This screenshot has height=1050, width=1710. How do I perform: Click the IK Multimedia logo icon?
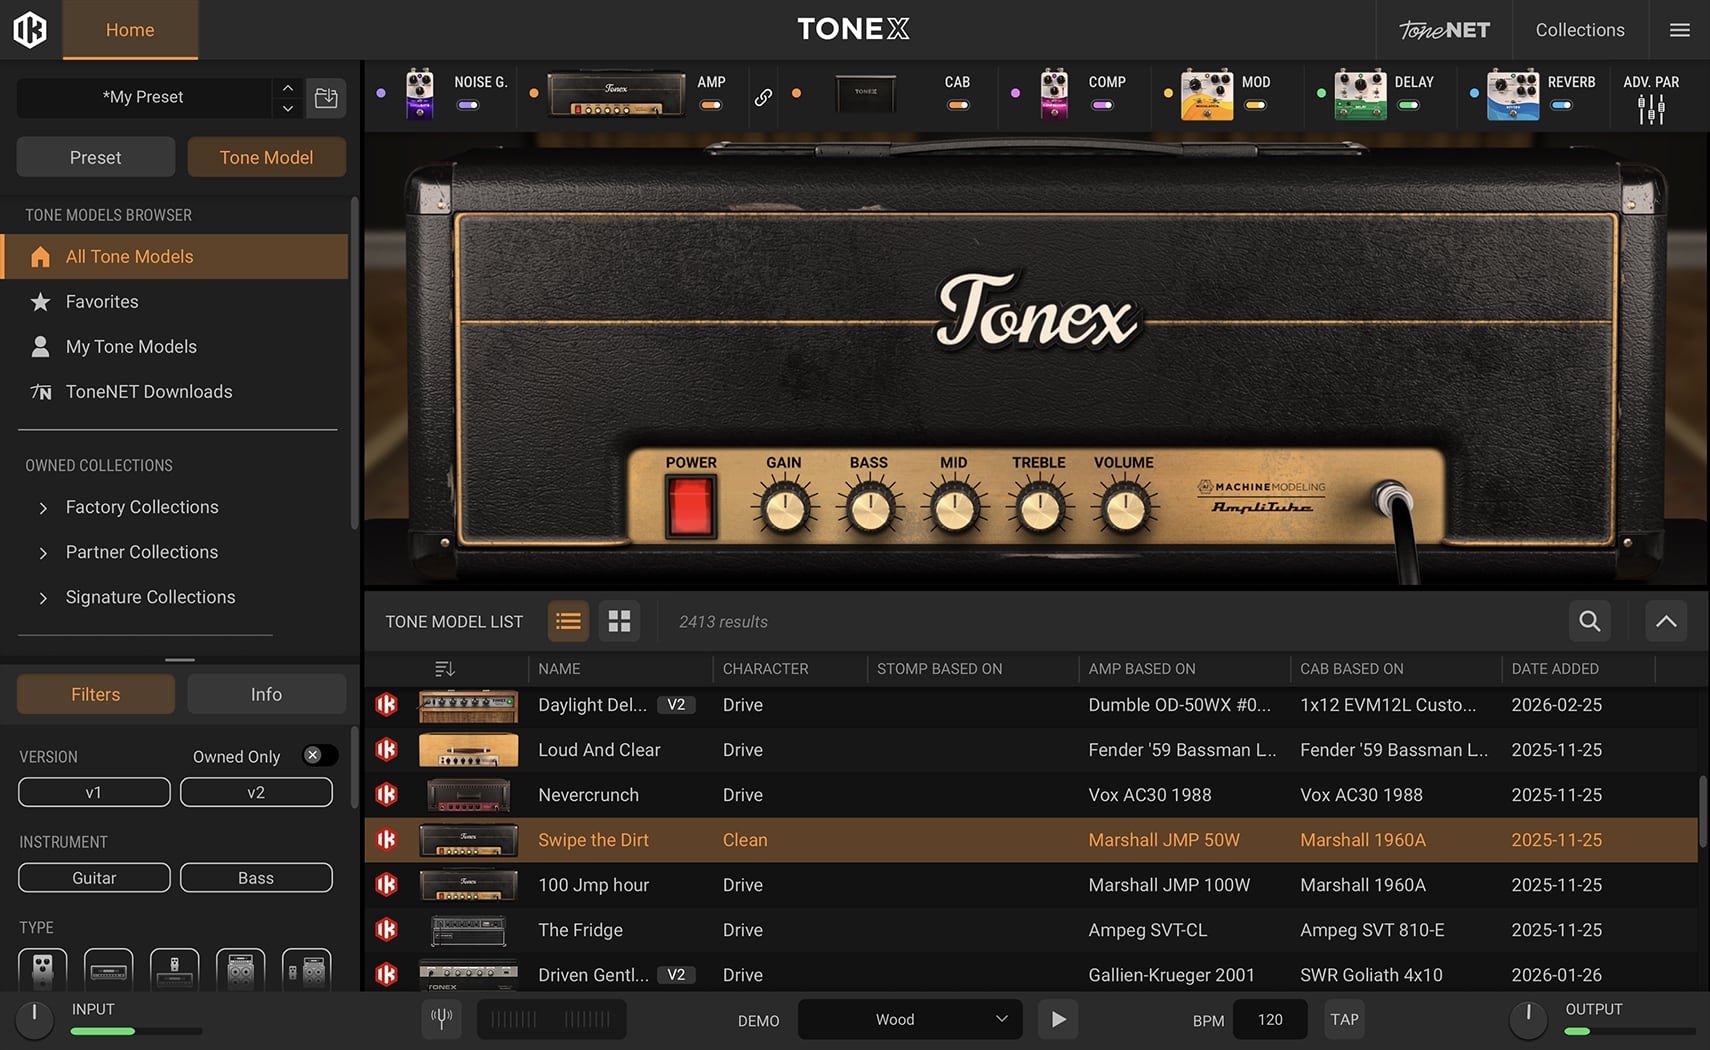pos(30,29)
